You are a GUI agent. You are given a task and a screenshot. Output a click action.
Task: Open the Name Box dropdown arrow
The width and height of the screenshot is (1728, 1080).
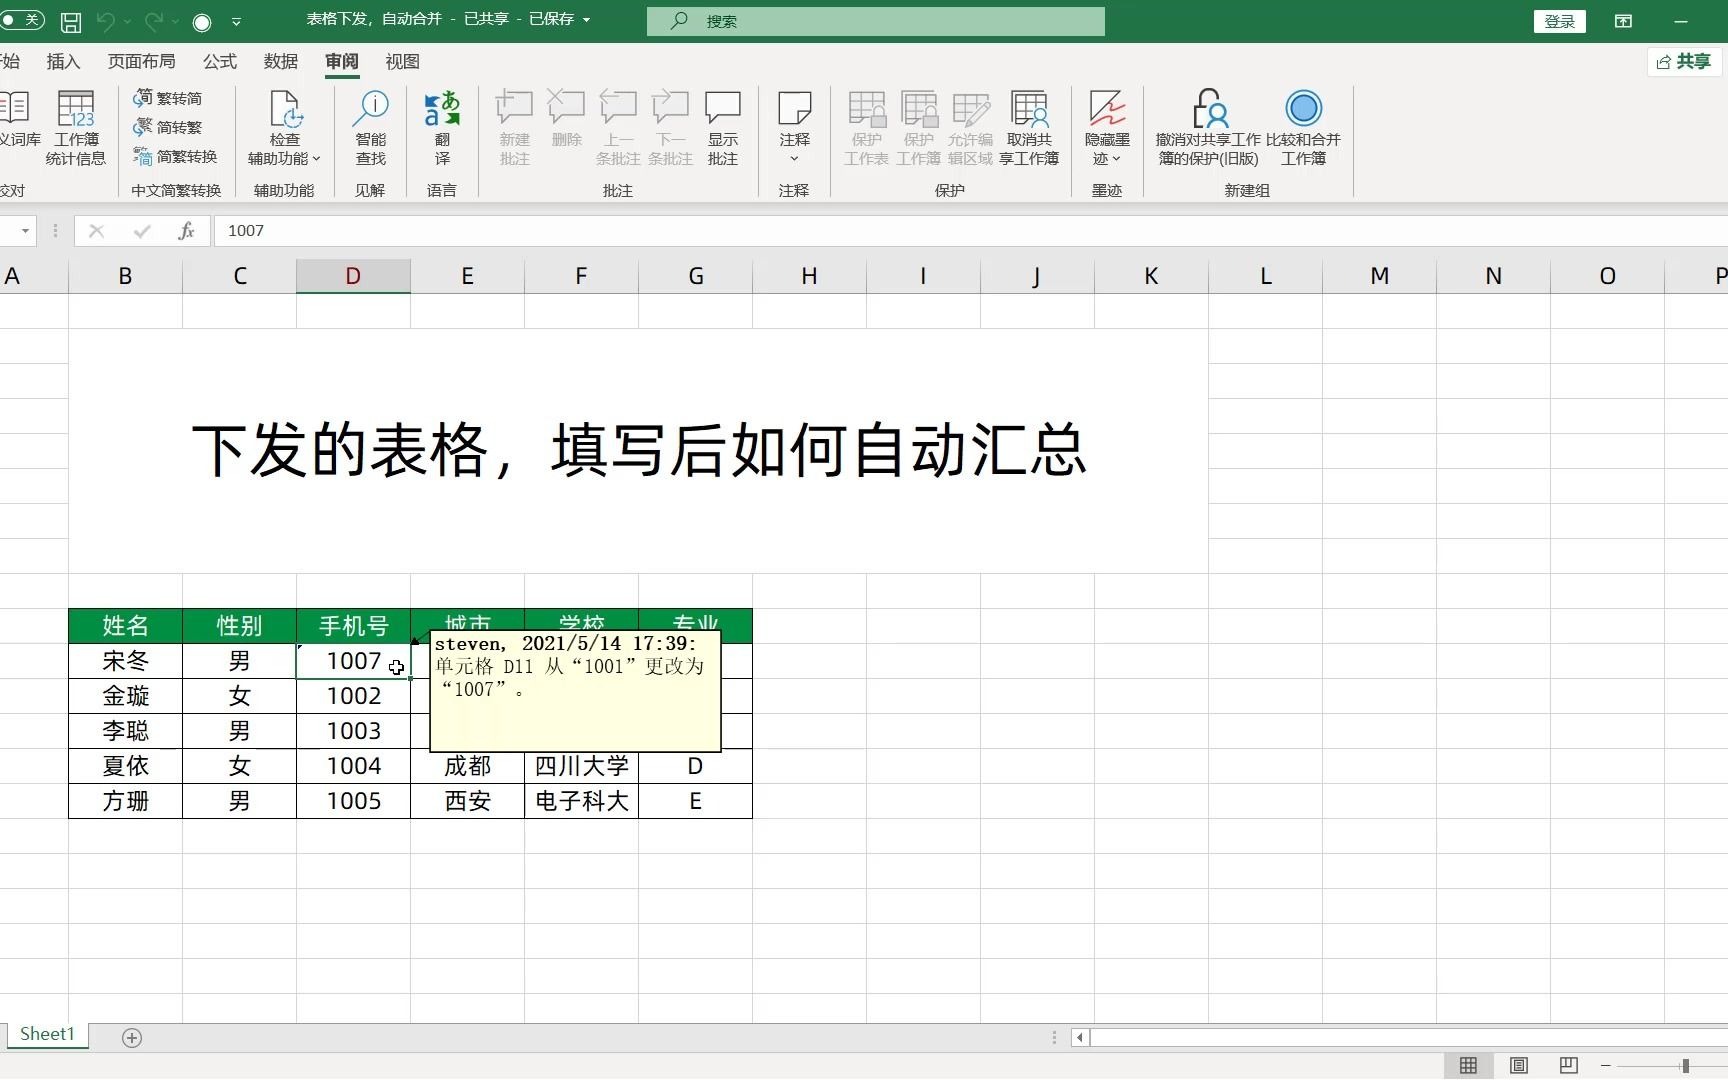click(25, 231)
